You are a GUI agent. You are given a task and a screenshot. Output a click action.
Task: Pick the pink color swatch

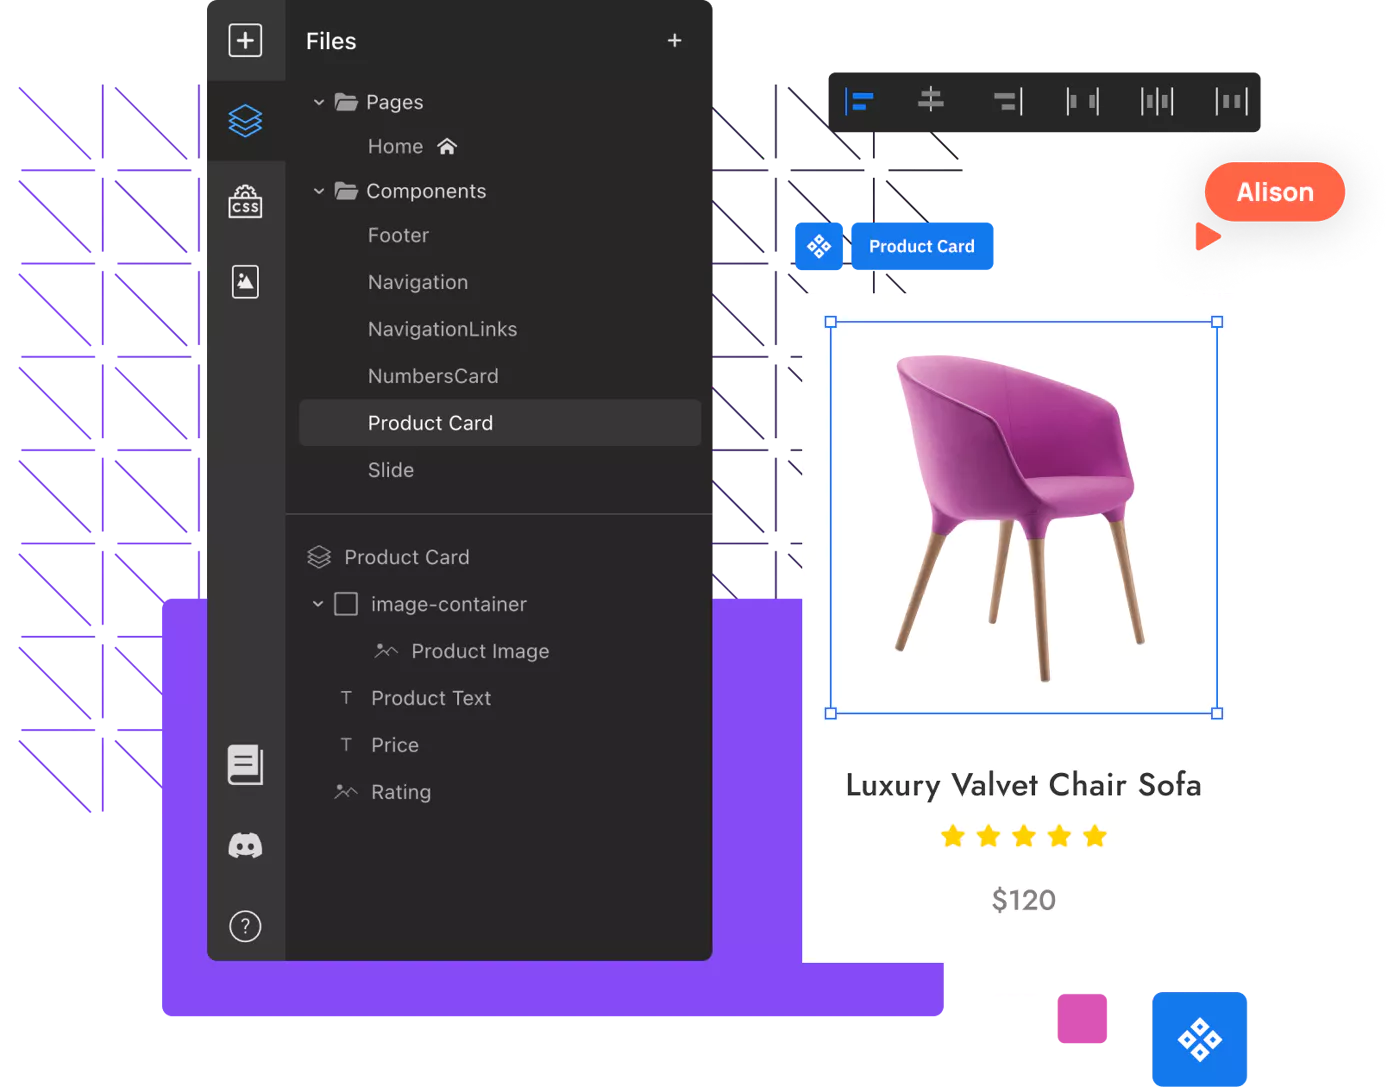coord(1083,1019)
